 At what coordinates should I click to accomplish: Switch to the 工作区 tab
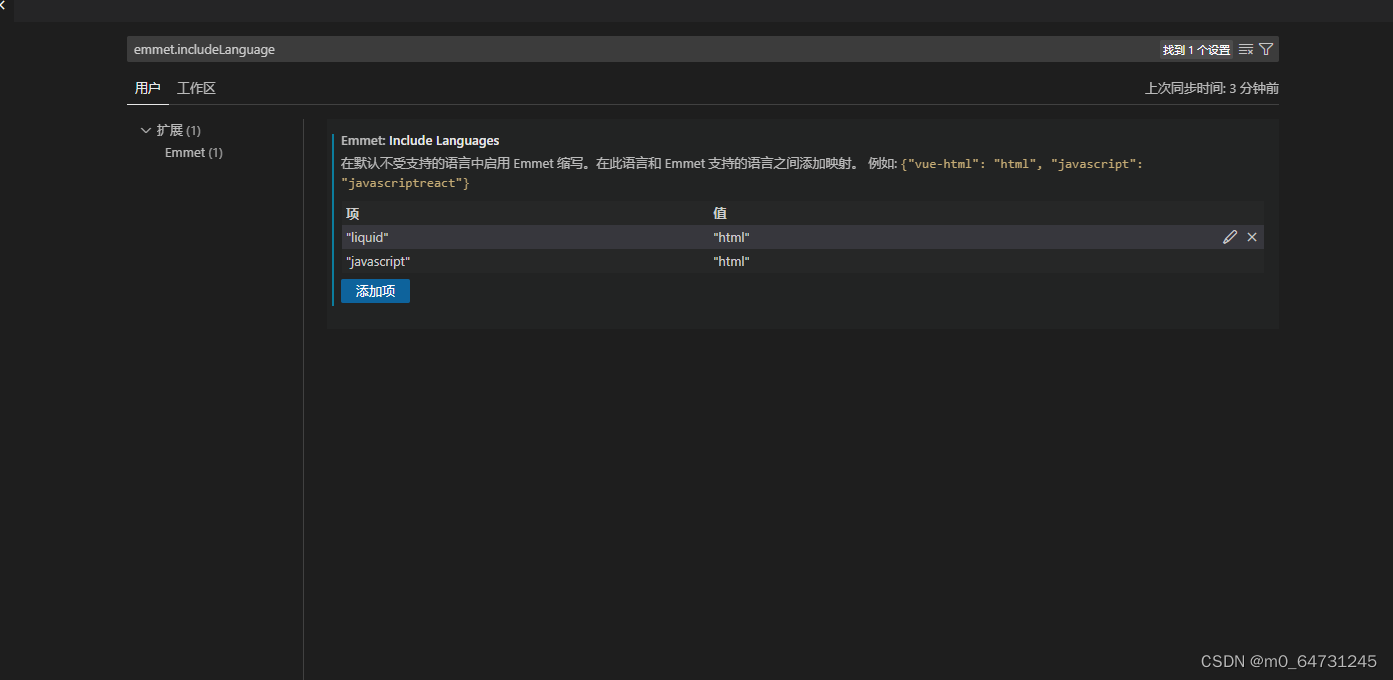[196, 88]
